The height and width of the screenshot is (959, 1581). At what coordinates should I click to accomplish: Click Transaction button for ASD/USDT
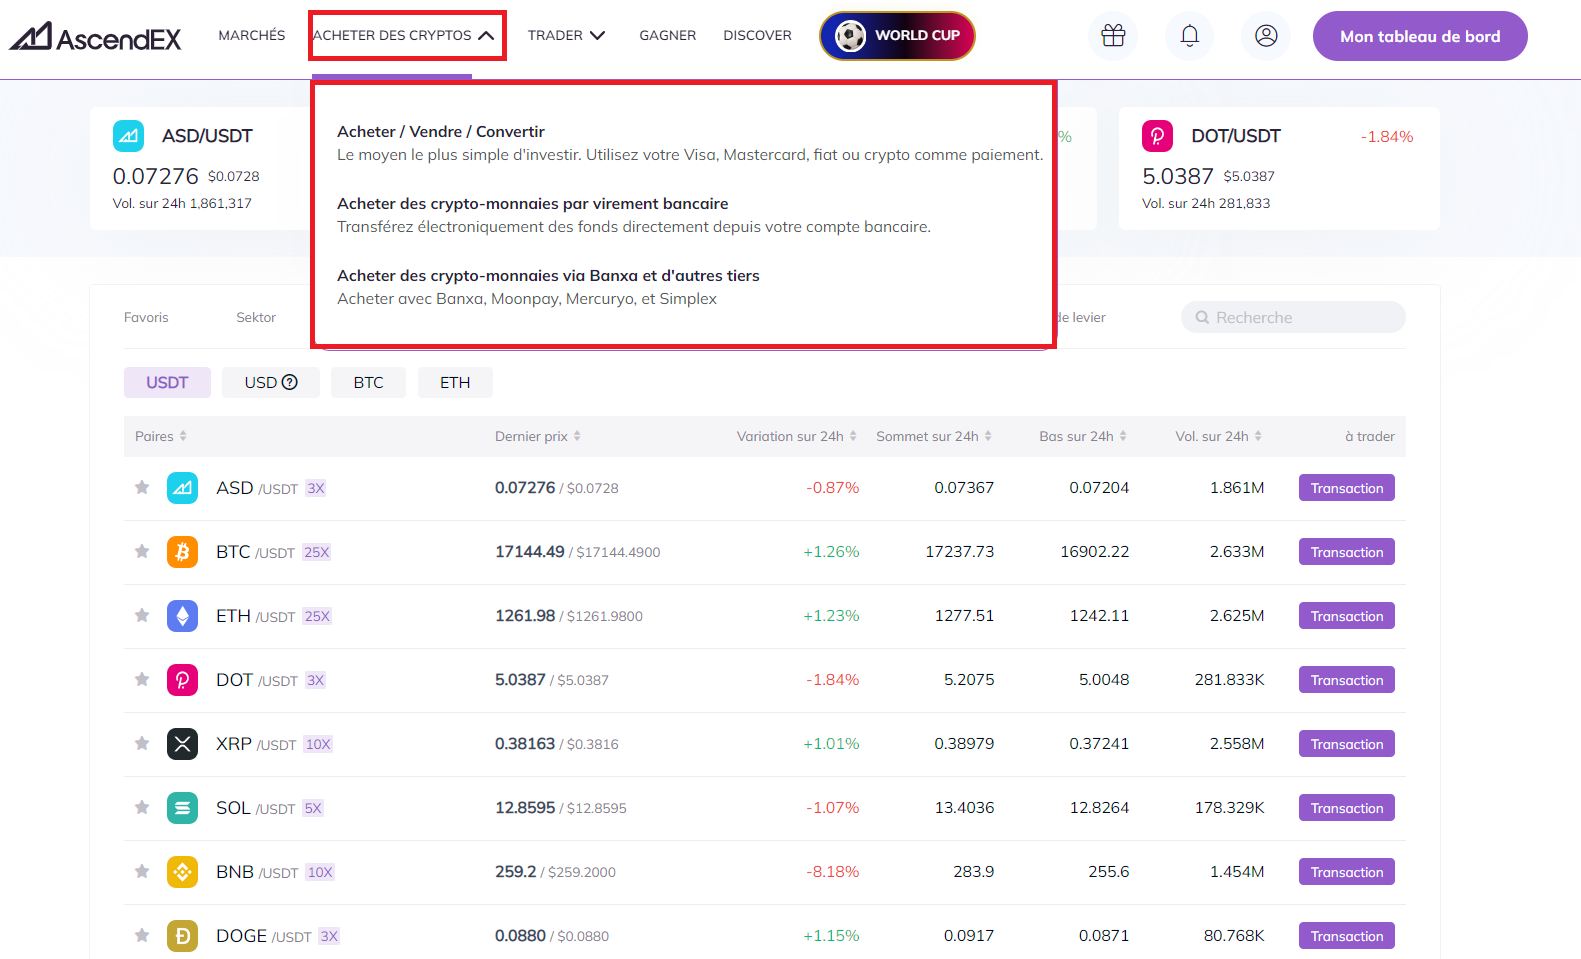point(1347,488)
